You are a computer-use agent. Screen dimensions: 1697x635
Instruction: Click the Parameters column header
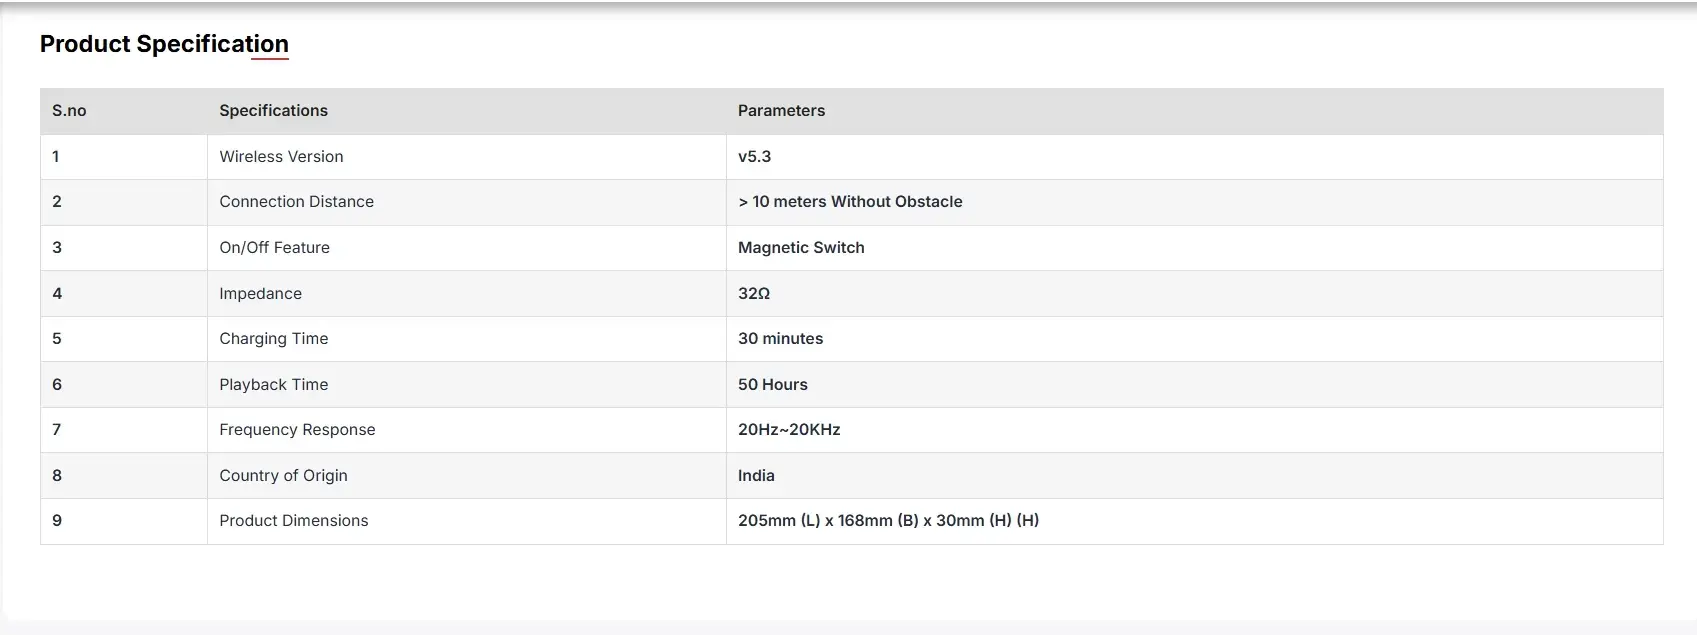pyautogui.click(x=781, y=111)
